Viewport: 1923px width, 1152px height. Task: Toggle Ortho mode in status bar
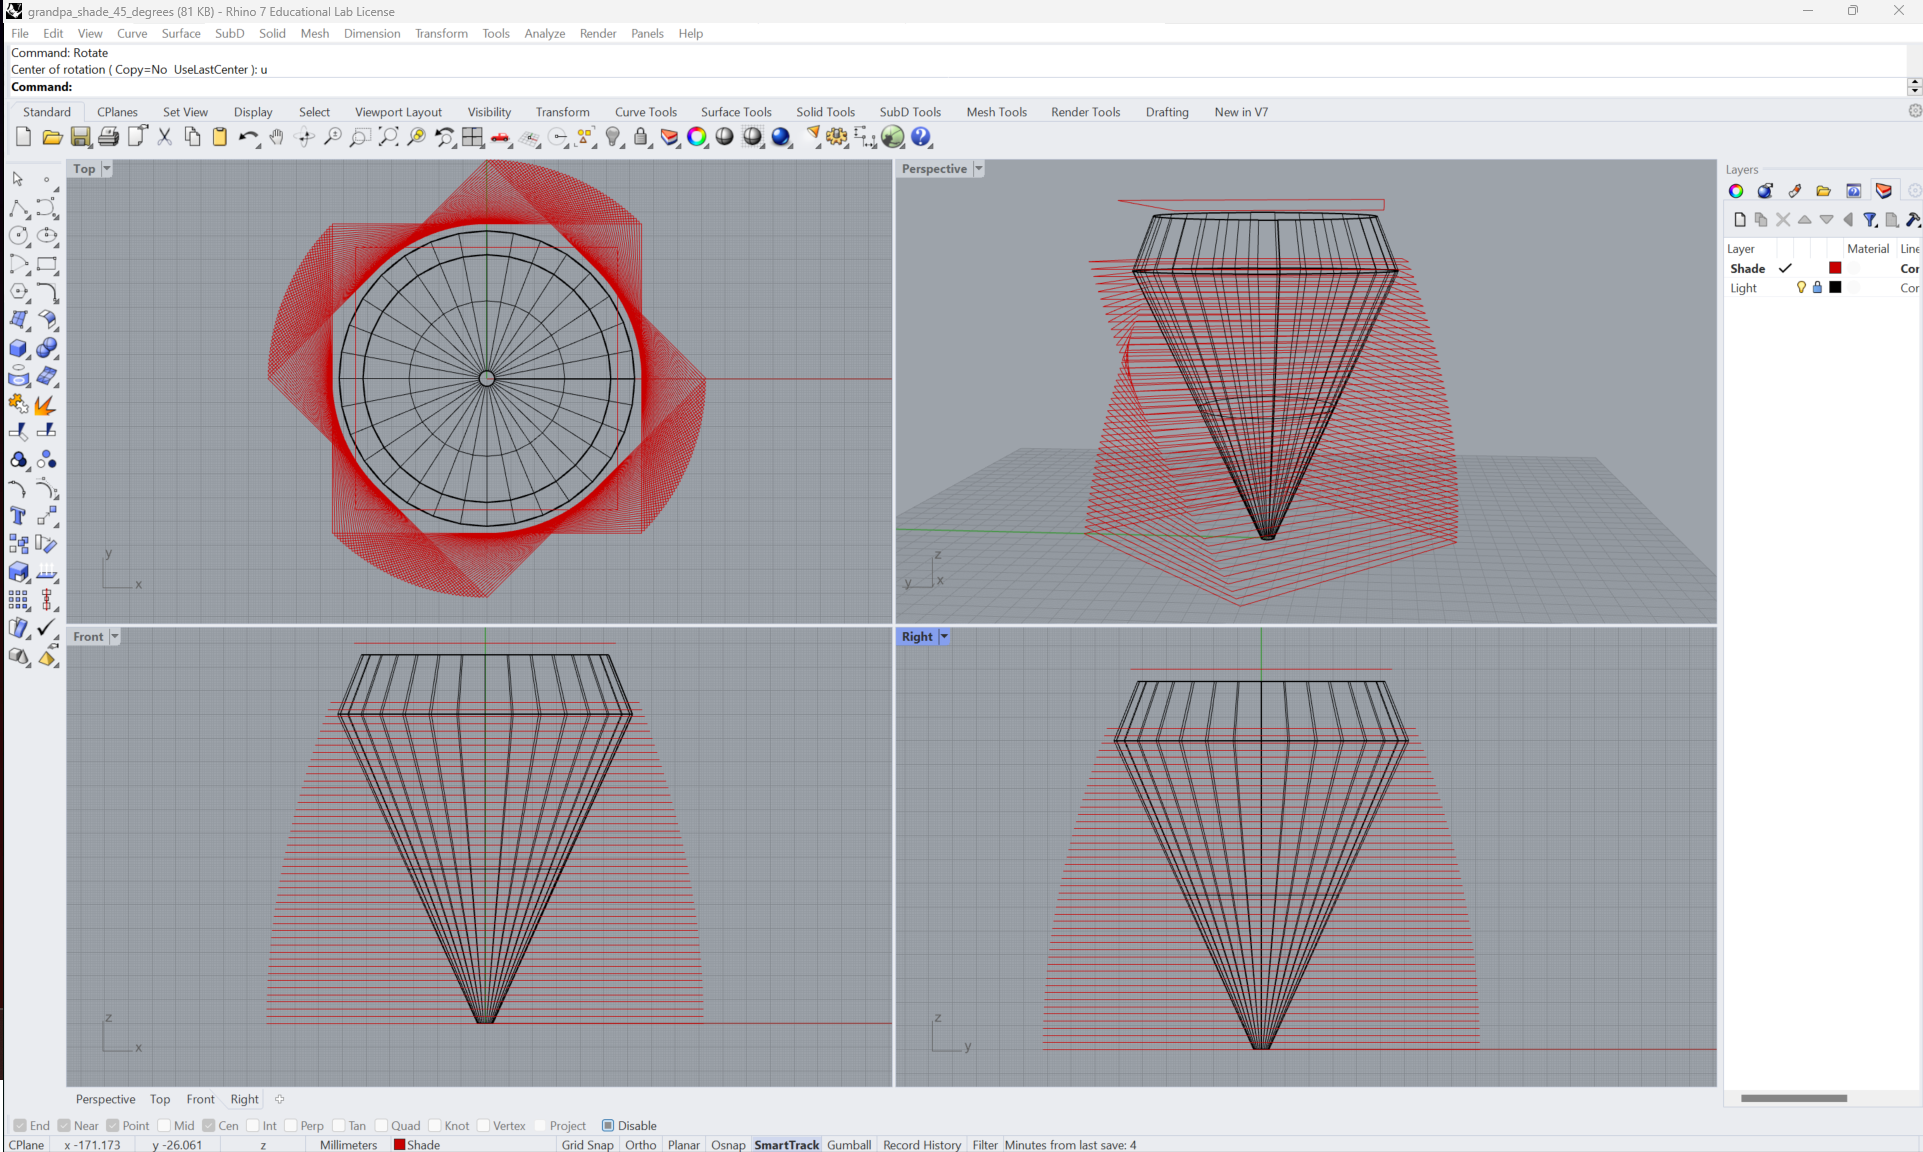coord(636,1144)
